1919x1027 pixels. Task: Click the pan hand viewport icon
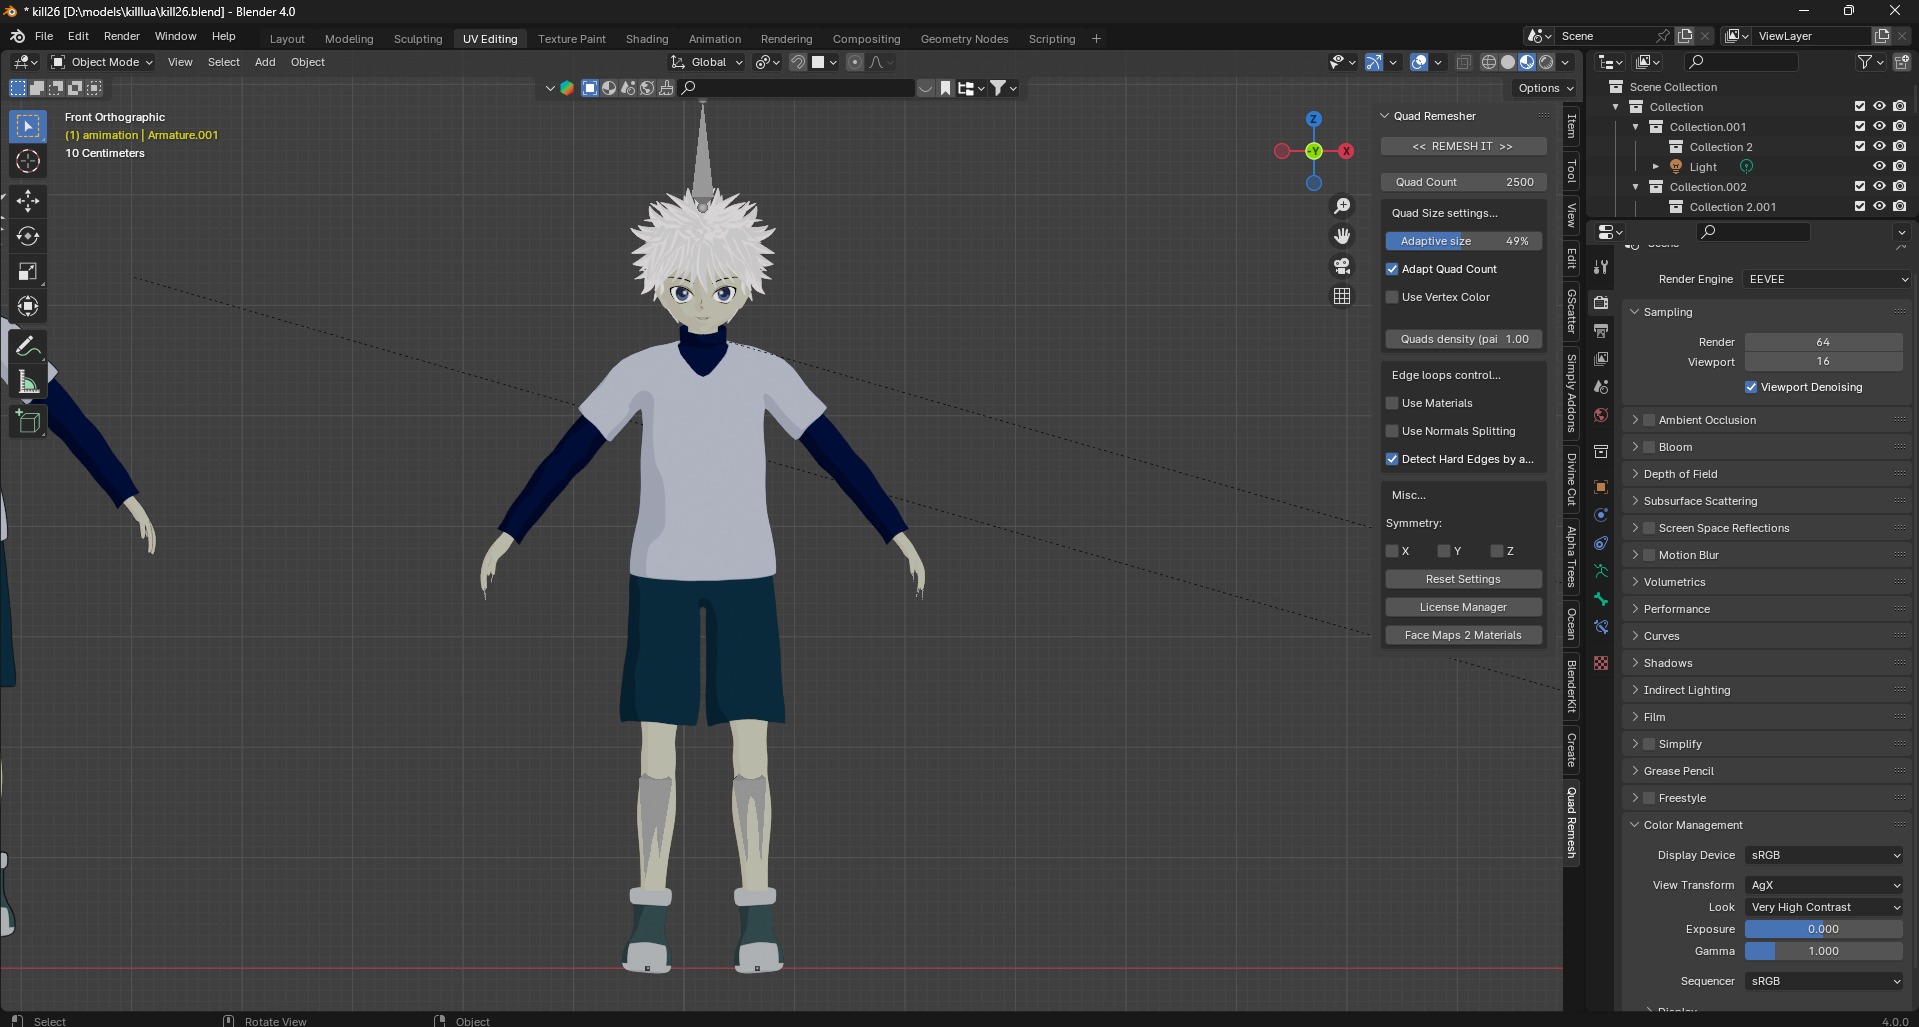click(1342, 236)
